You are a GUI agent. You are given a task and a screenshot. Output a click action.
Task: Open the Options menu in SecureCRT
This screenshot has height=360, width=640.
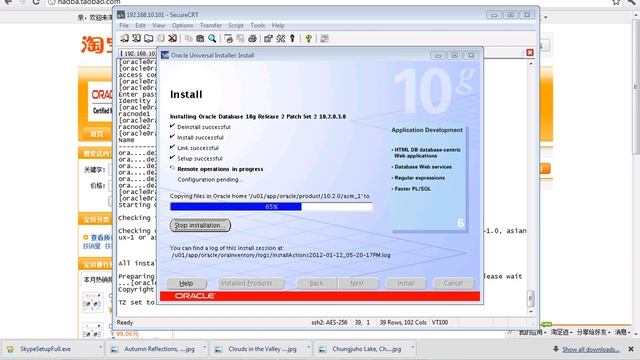pyautogui.click(x=182, y=25)
